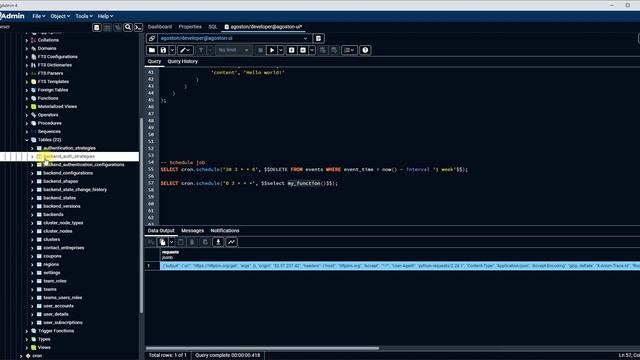Select the backend_state_change_history table

point(75,190)
